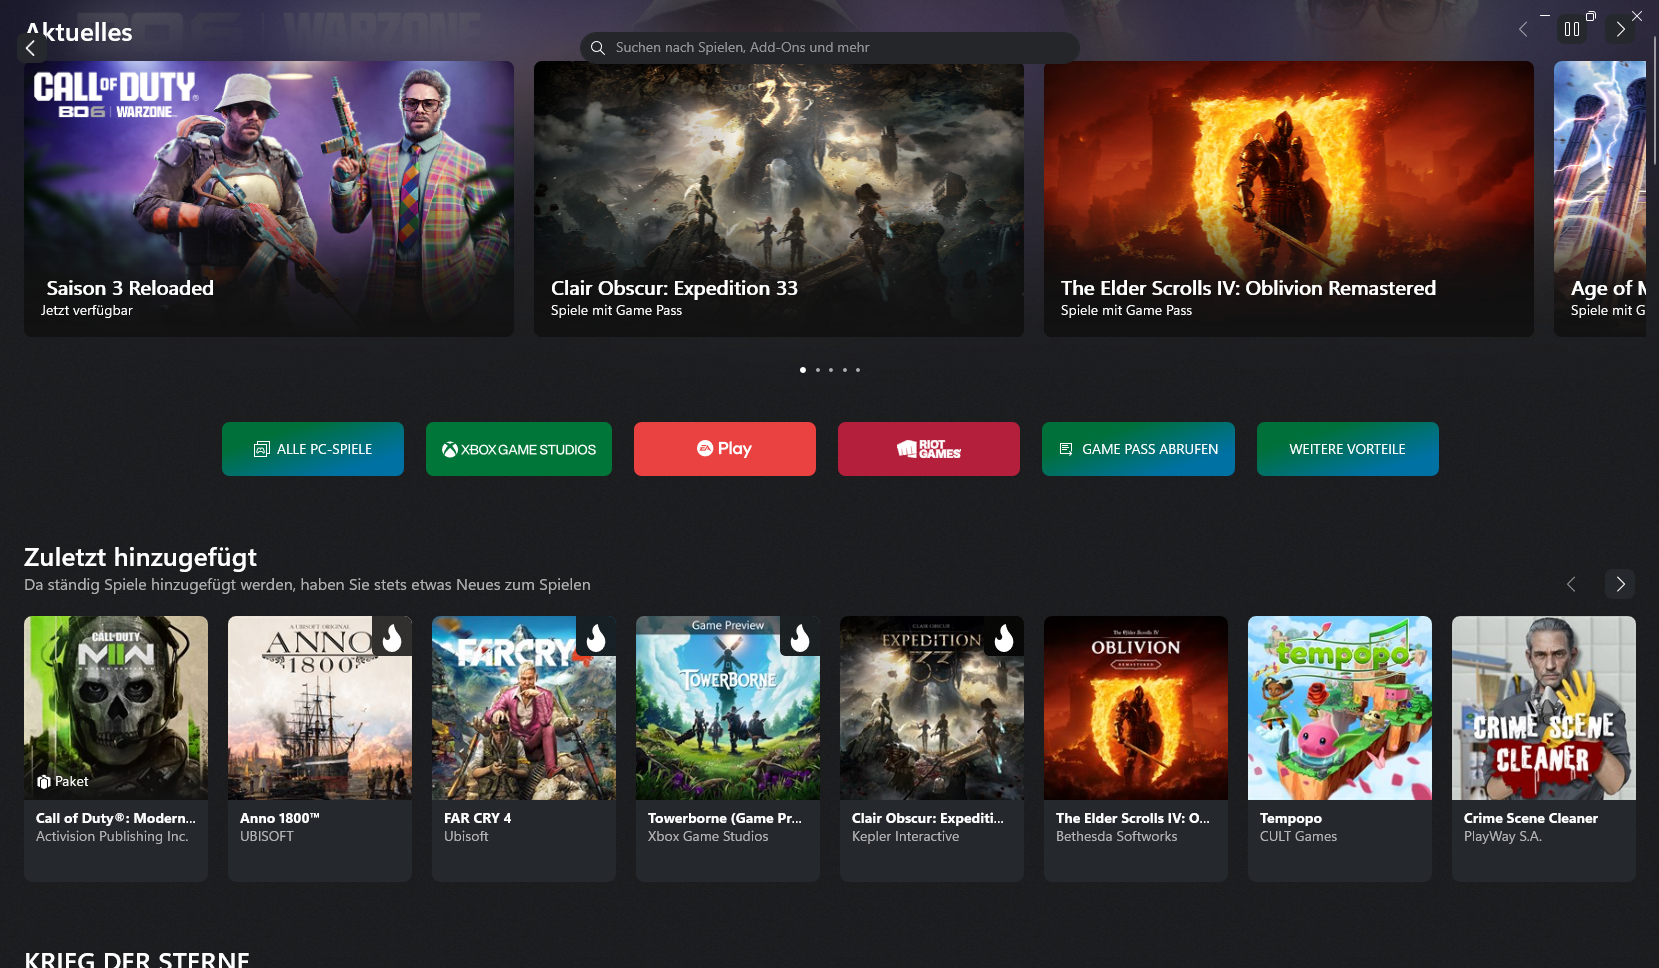Open the Riot Games category
Viewport: 1659px width, 968px height.
coord(929,449)
